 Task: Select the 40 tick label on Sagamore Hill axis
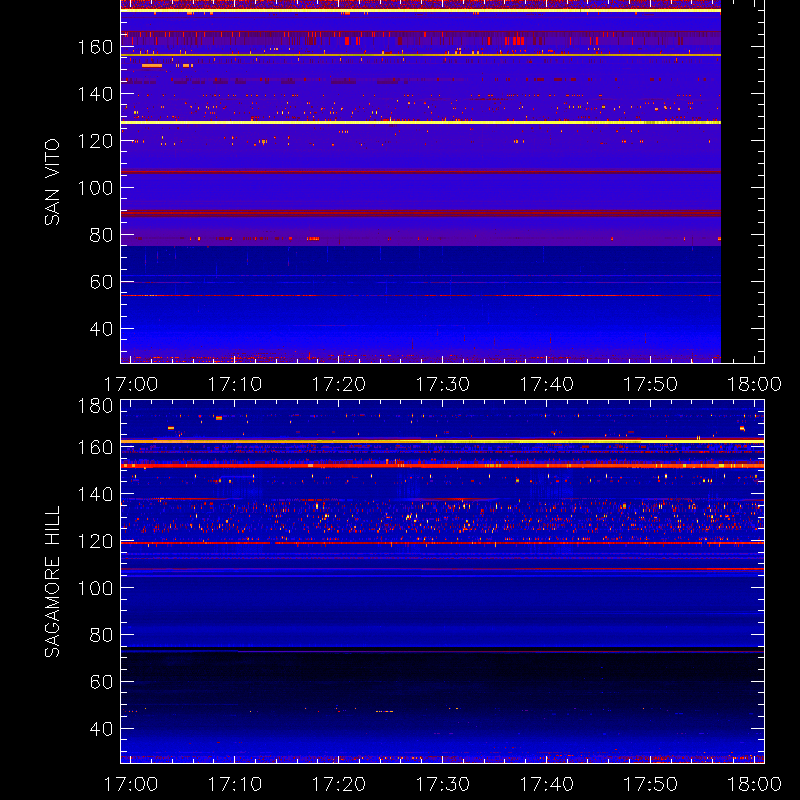(x=101, y=729)
